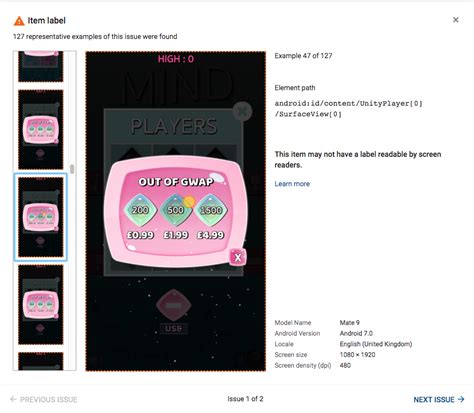474x413 pixels.
Task: Close the Item label dialog with X
Action: (x=456, y=20)
